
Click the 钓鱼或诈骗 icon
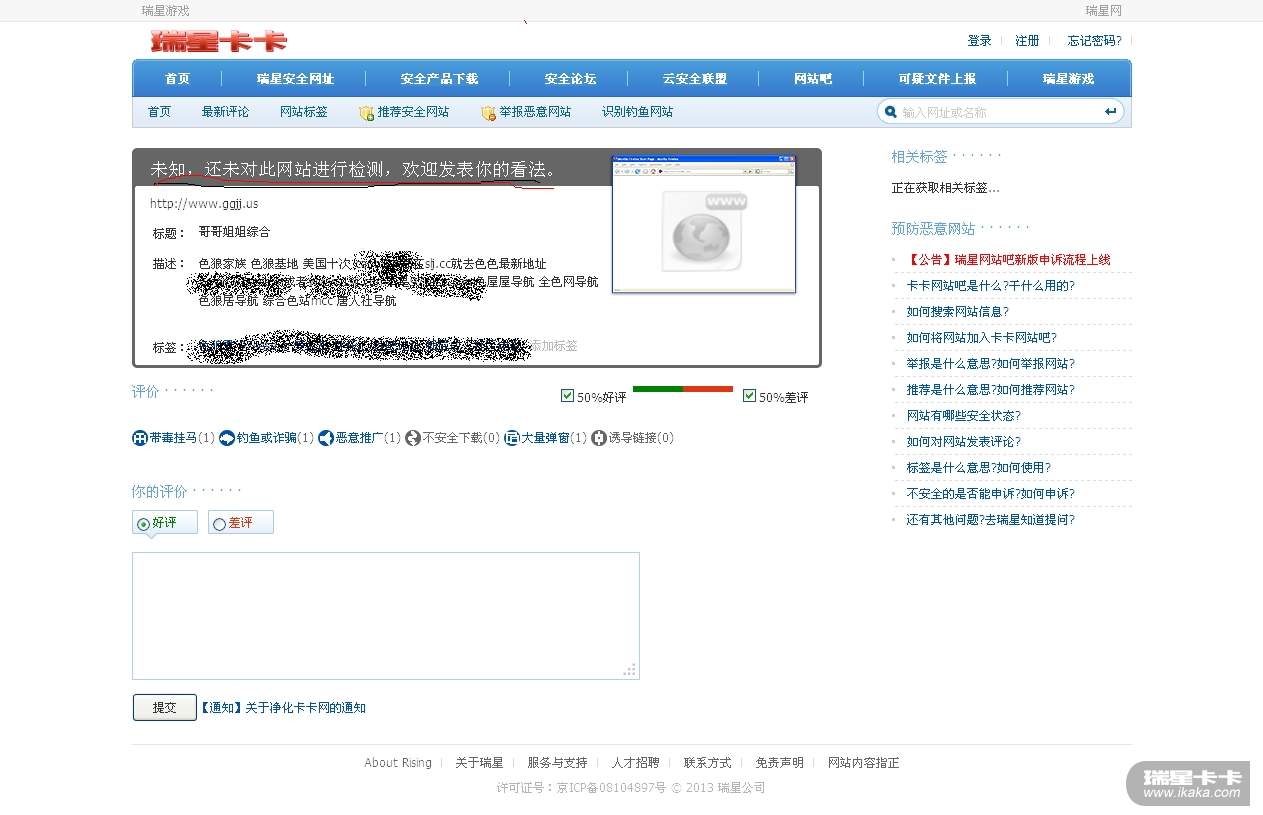click(x=227, y=438)
